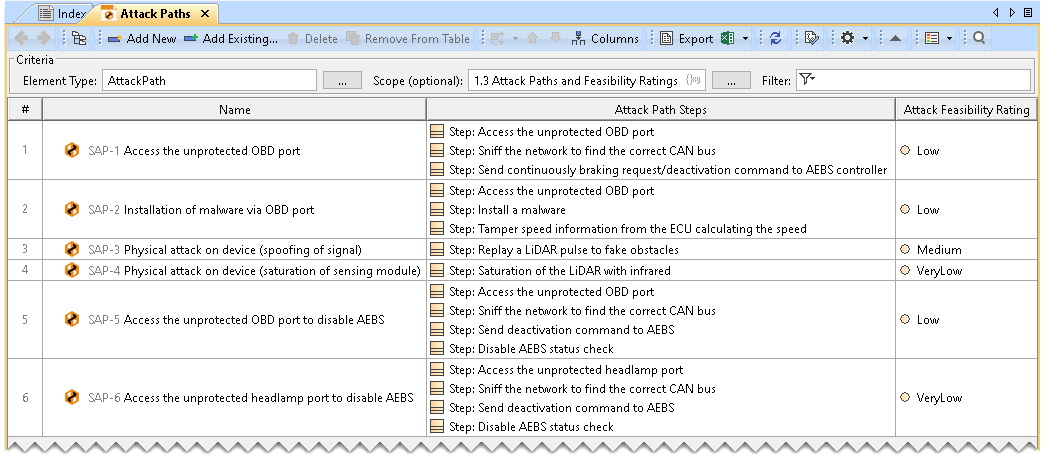Select the SAP-3 Physical attack row

coord(242,249)
